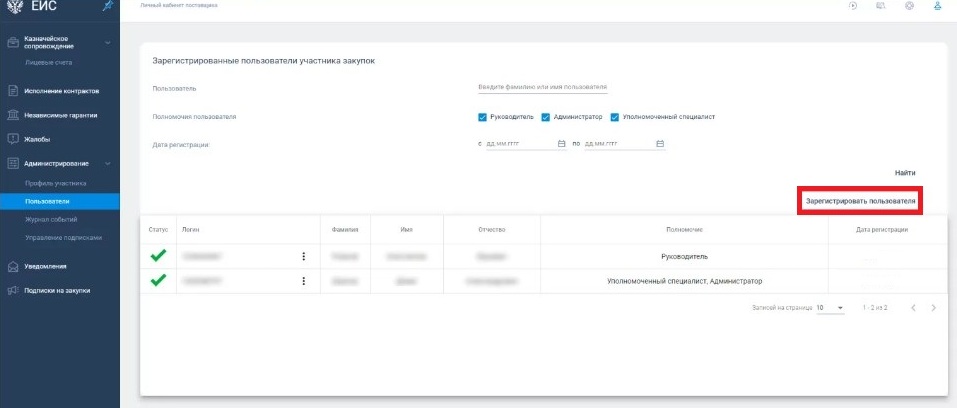Image resolution: width=957 pixels, height=408 pixels.
Task: Open the three-dot menu for the Руководитель row
Action: [x=304, y=256]
